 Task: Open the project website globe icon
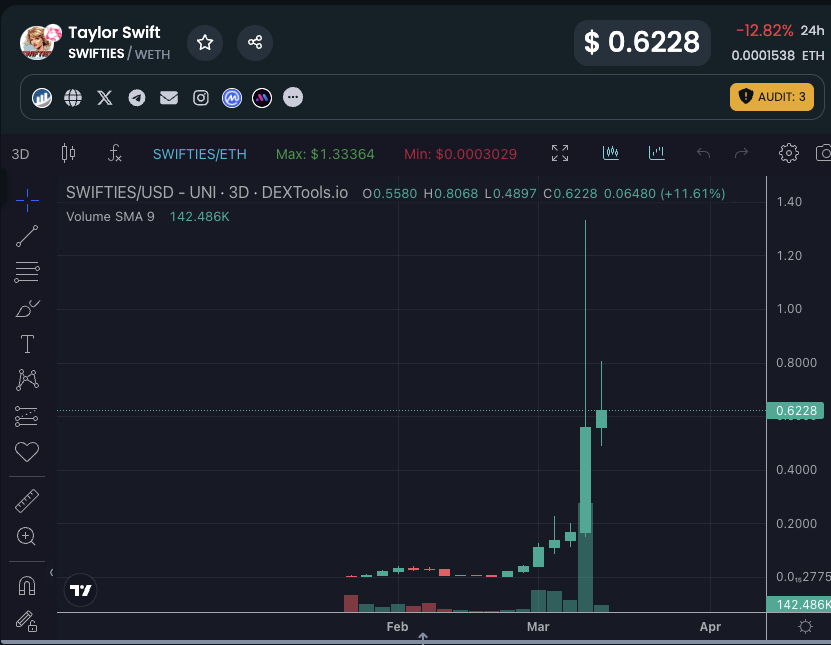[73, 98]
